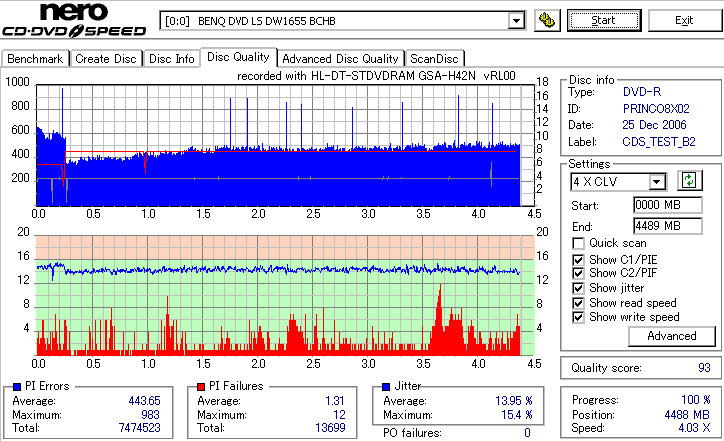Screen dimensions: 724x441
Task: Click PI Errors average 443.65
Action: [x=145, y=401]
